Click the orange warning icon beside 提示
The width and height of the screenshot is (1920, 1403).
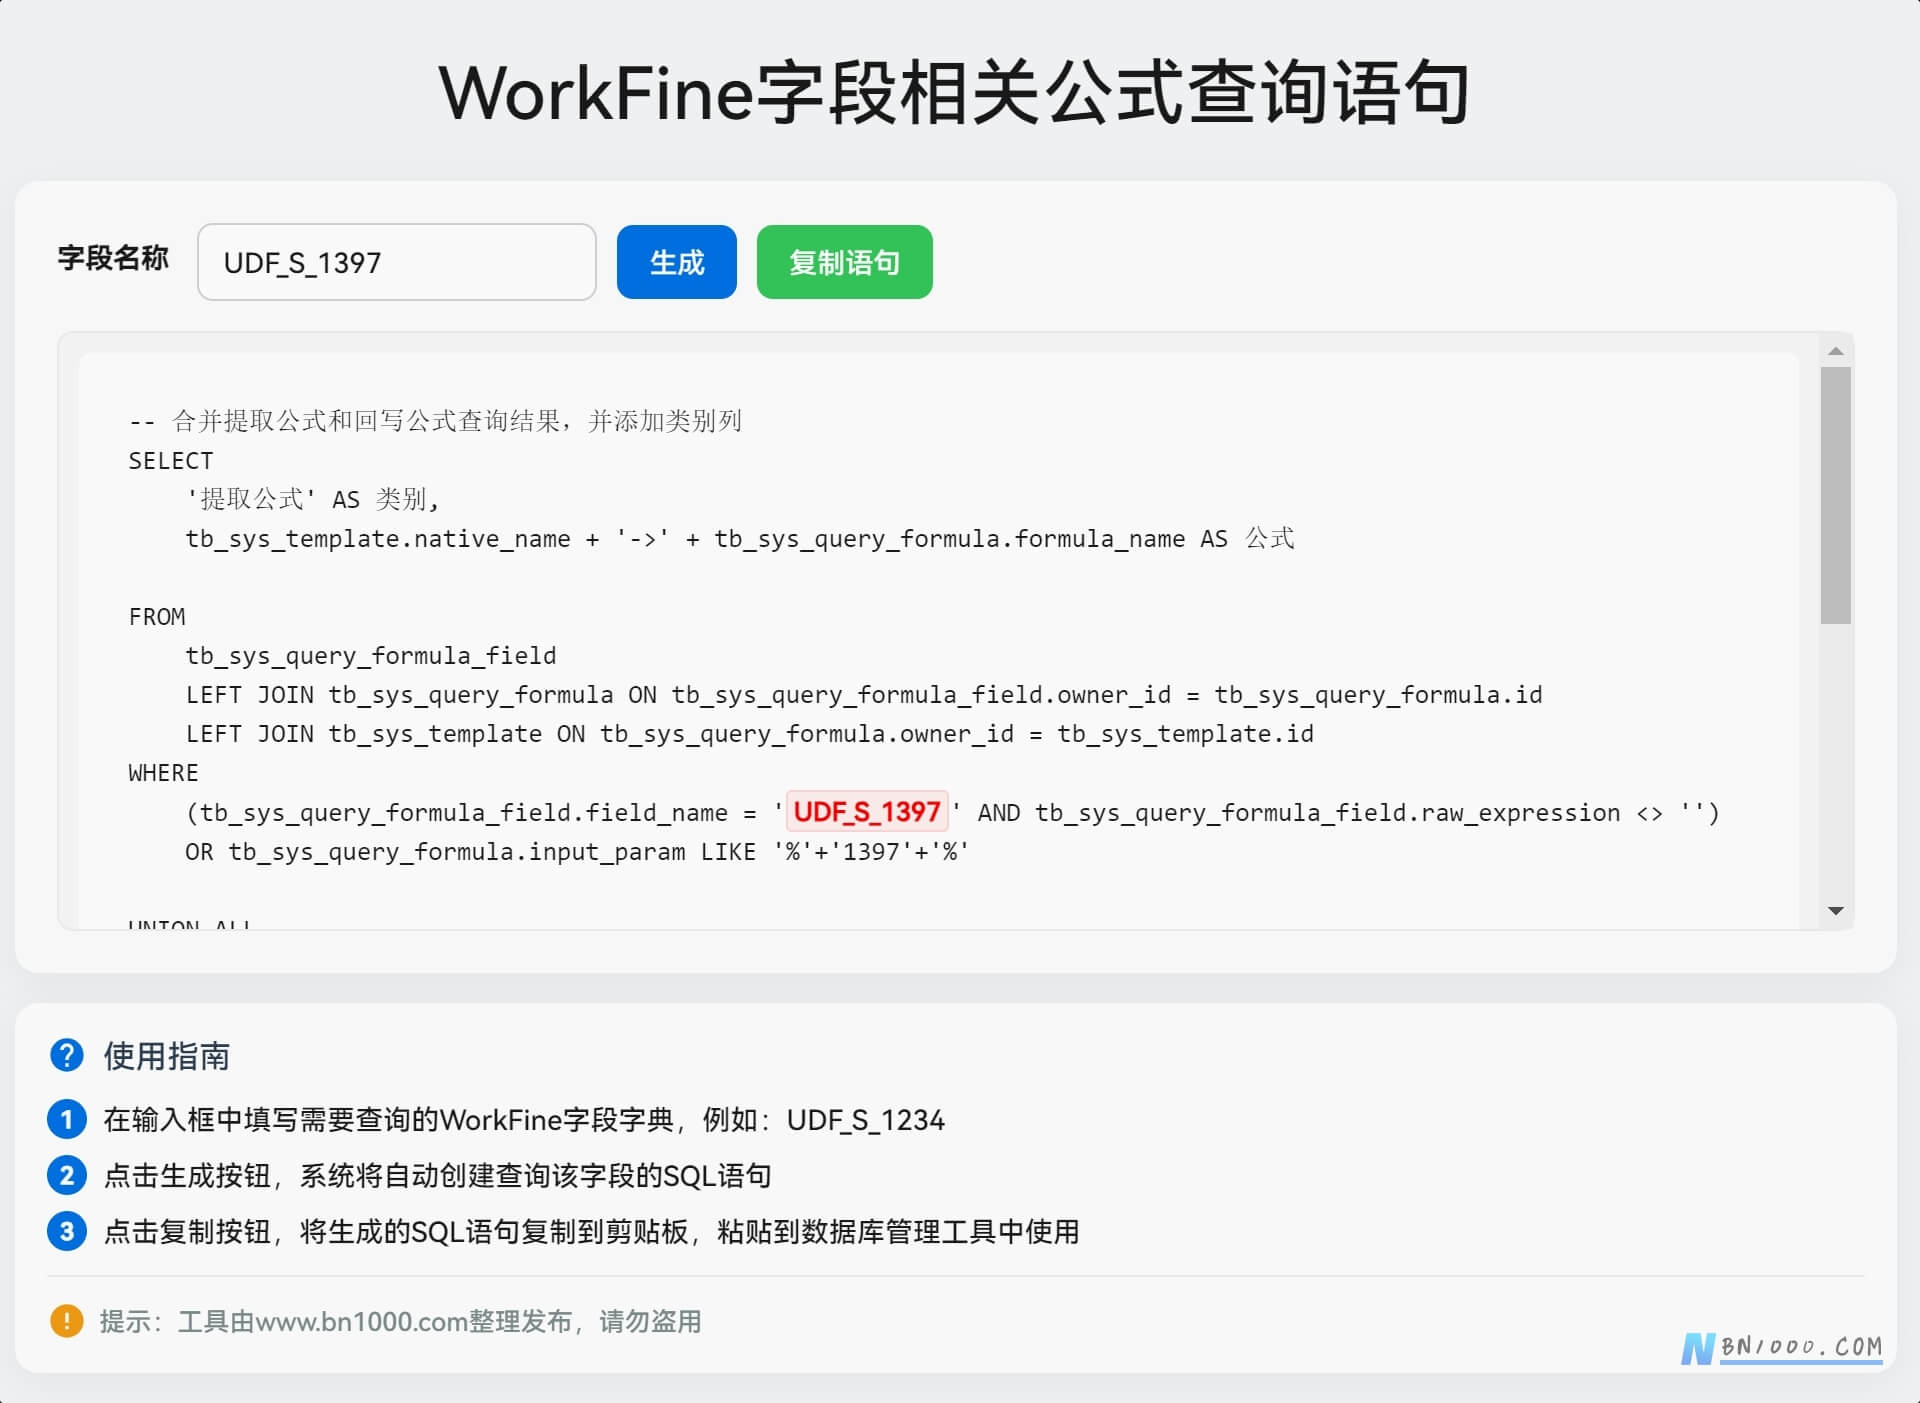66,1321
